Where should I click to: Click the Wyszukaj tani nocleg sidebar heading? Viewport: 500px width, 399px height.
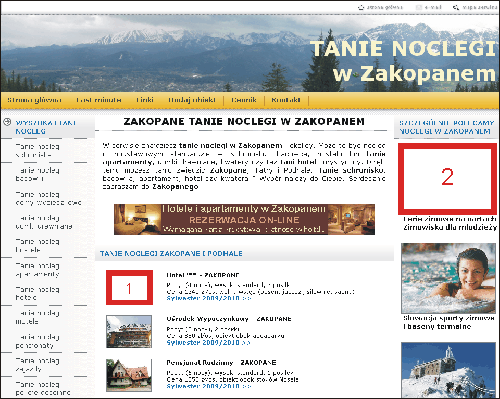coord(46,127)
